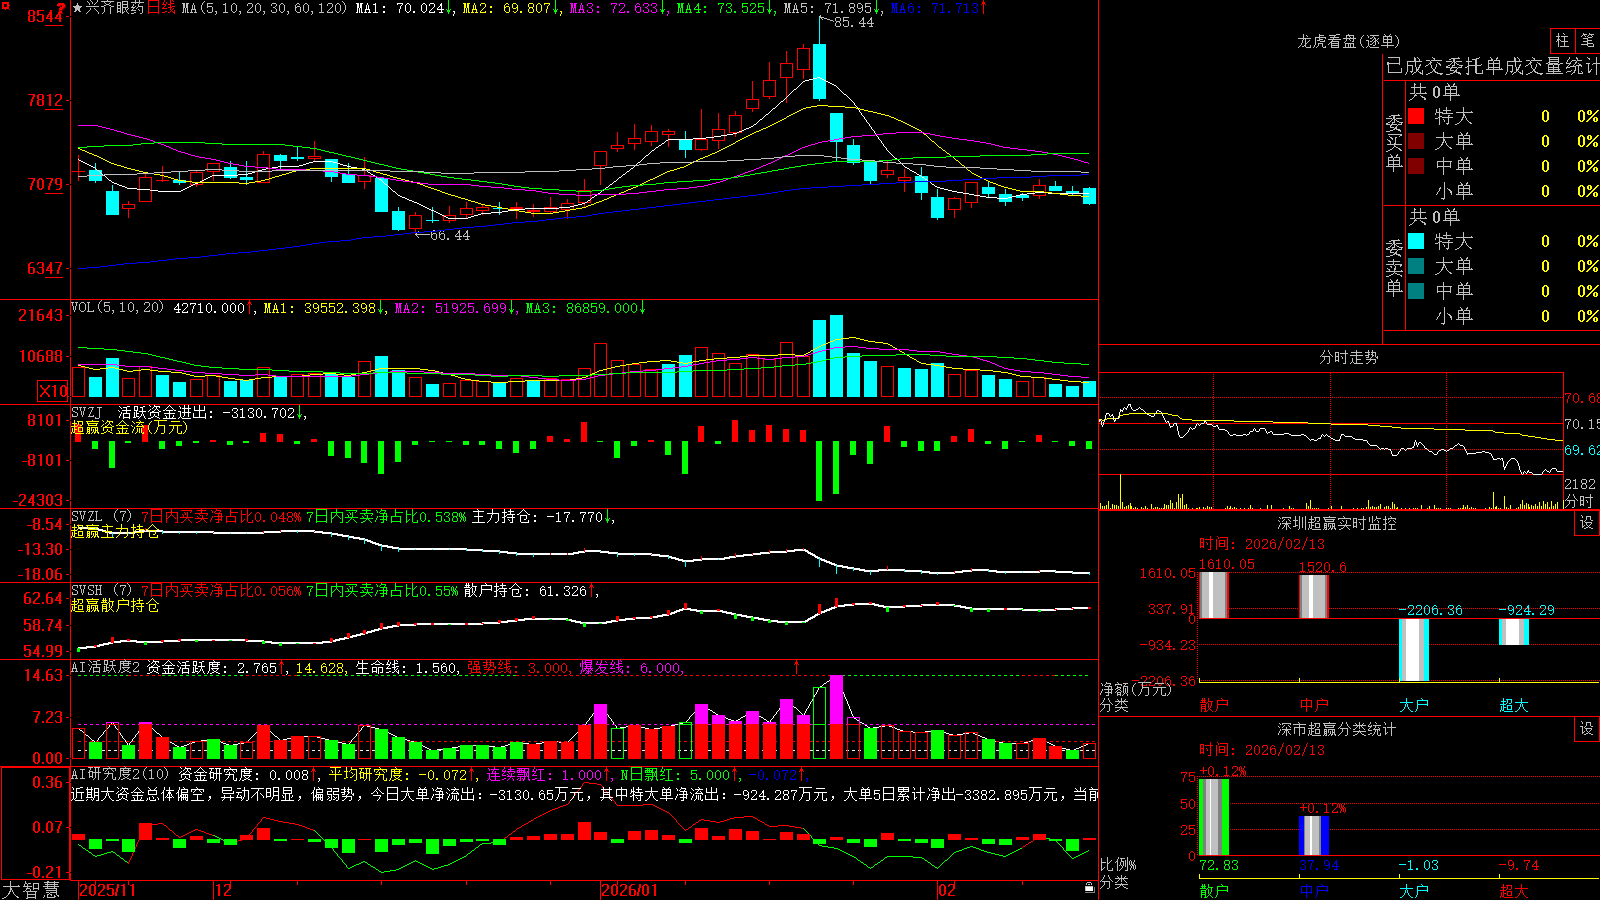Click the 分时走势 intraday price line chart
Screen dimensions: 1600x900
pos(1331,437)
